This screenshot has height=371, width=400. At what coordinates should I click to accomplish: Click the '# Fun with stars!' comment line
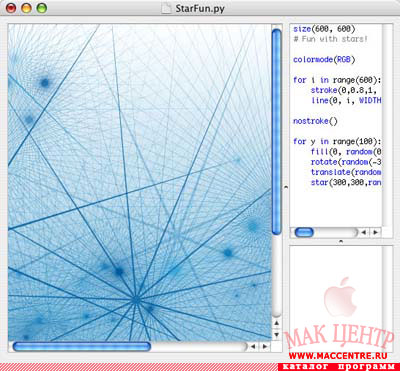pos(330,39)
